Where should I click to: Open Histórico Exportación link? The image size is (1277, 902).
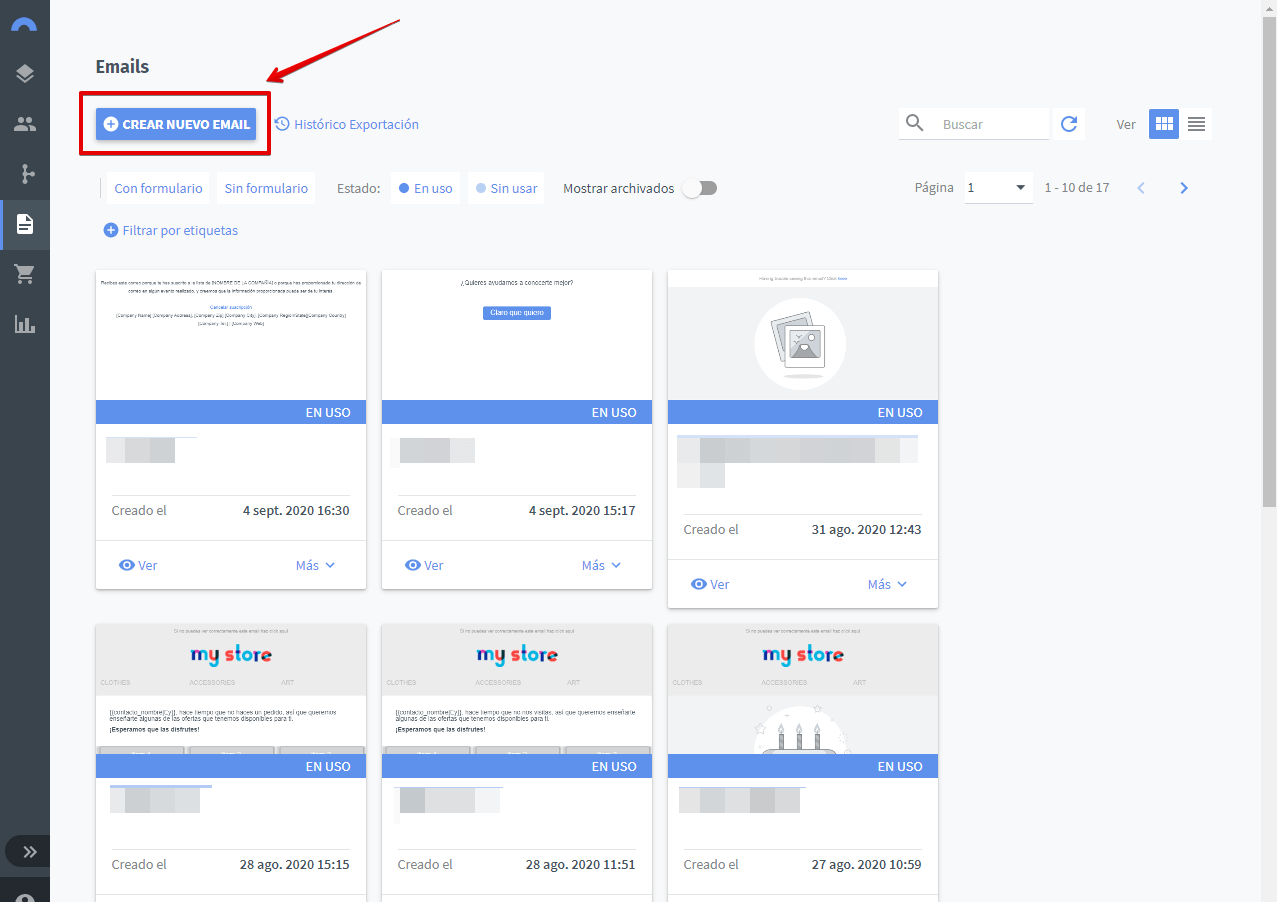tap(347, 124)
